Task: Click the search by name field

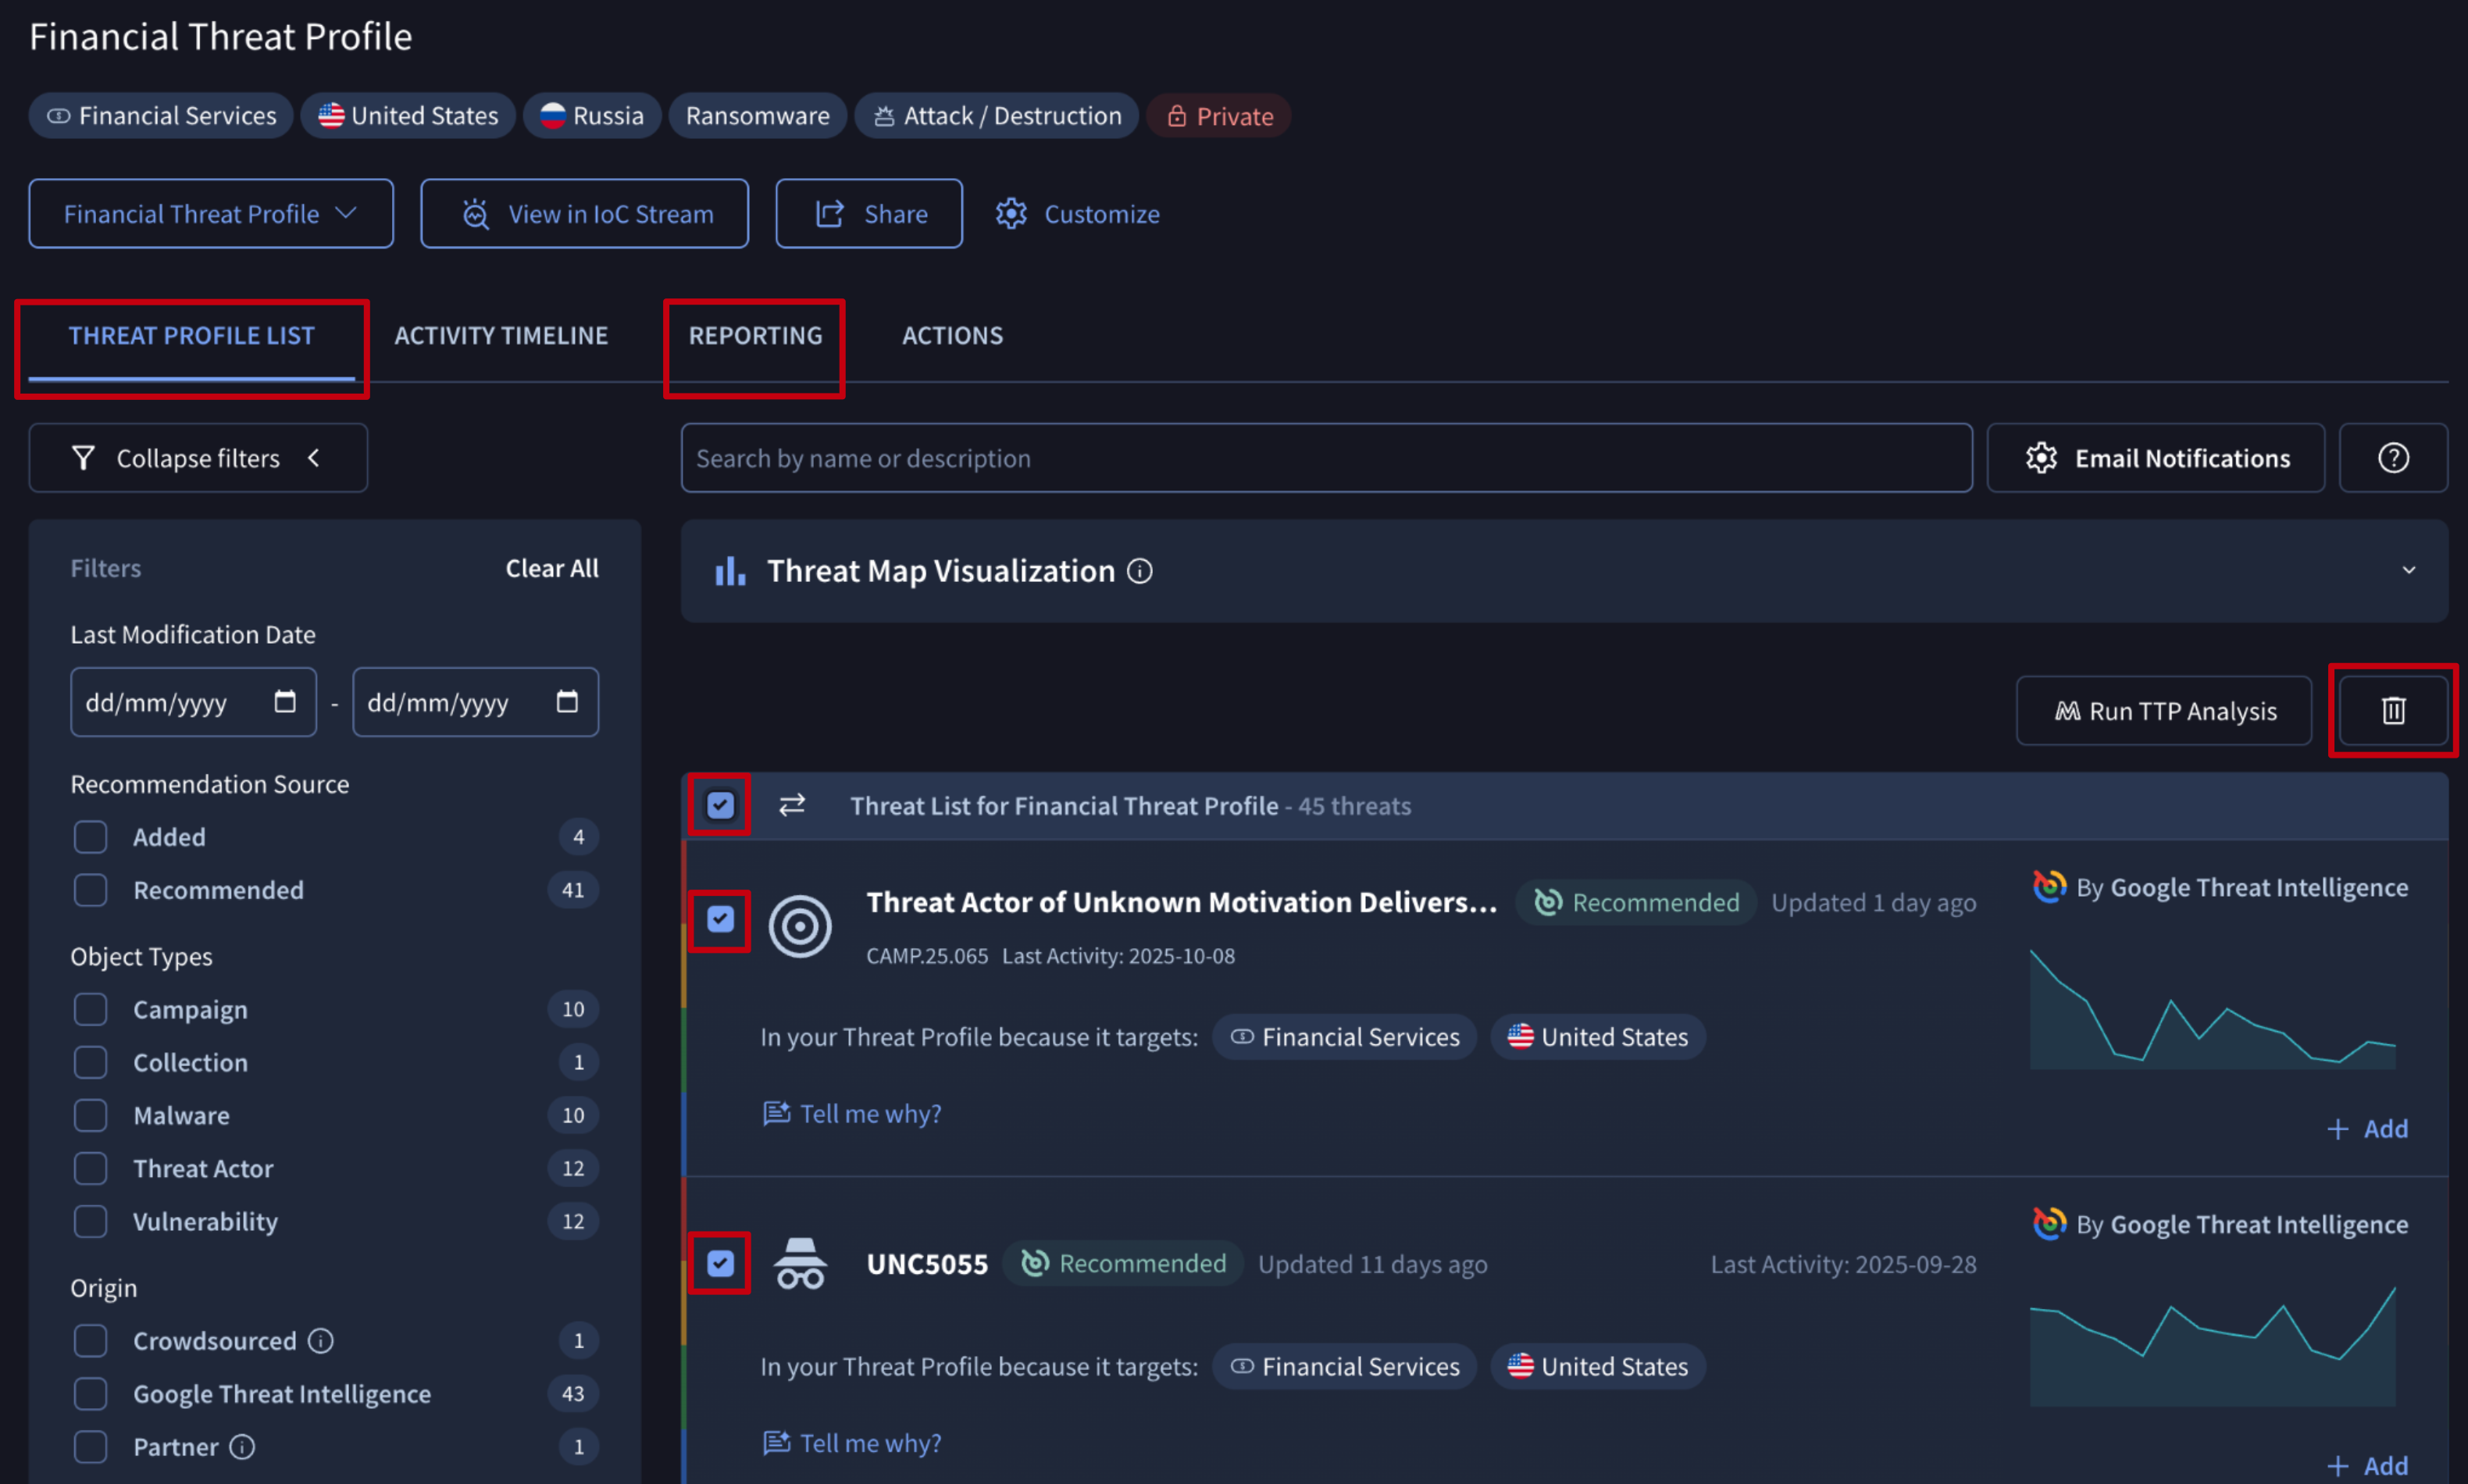Action: [1326, 458]
